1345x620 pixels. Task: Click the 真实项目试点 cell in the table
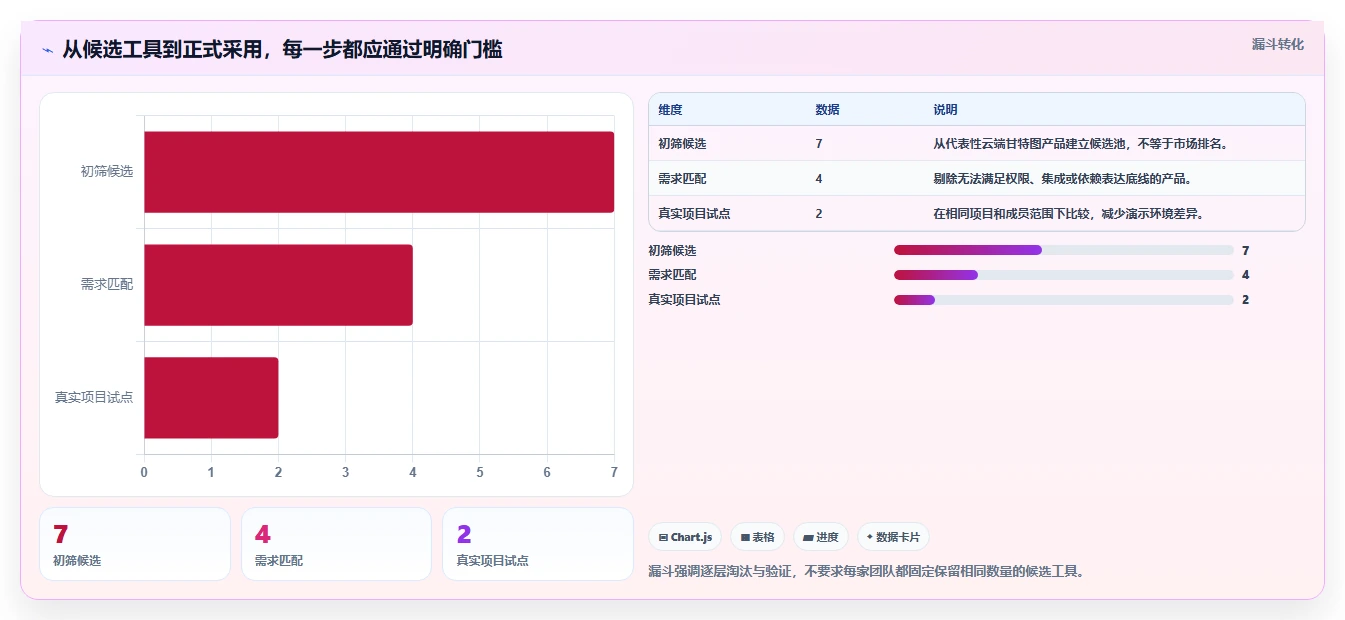coord(694,213)
